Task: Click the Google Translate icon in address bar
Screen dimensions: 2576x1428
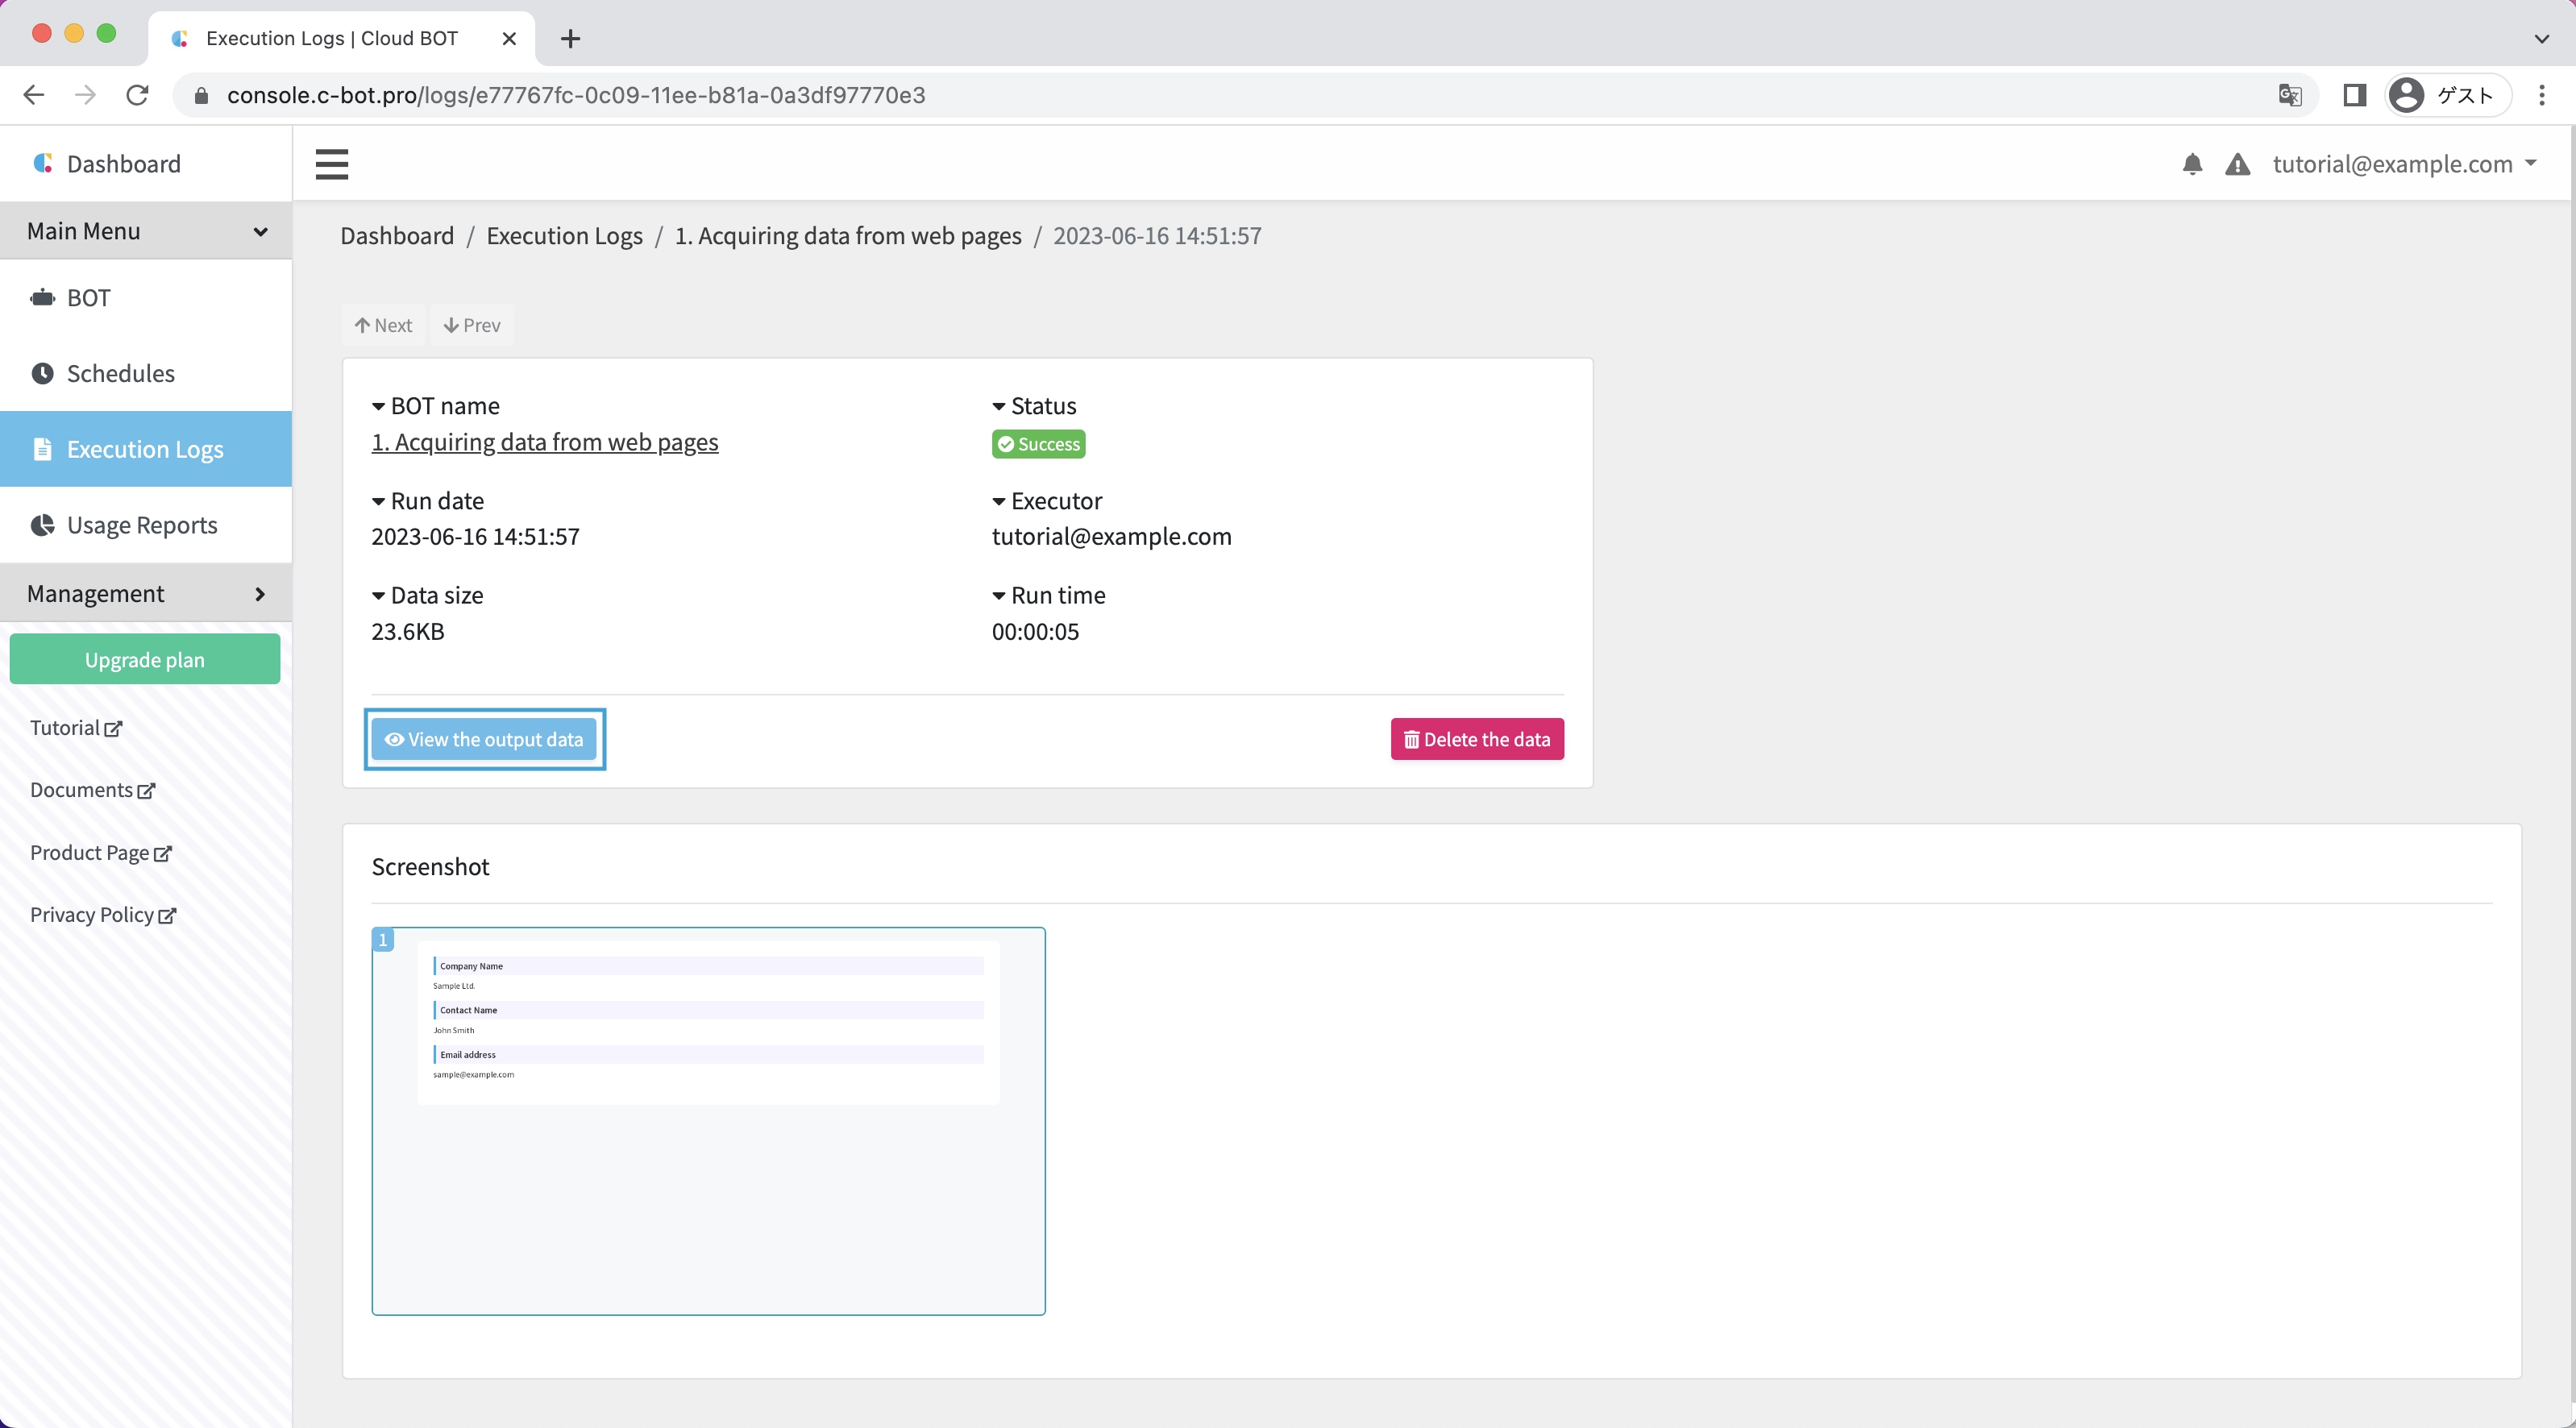Action: pos(2289,95)
